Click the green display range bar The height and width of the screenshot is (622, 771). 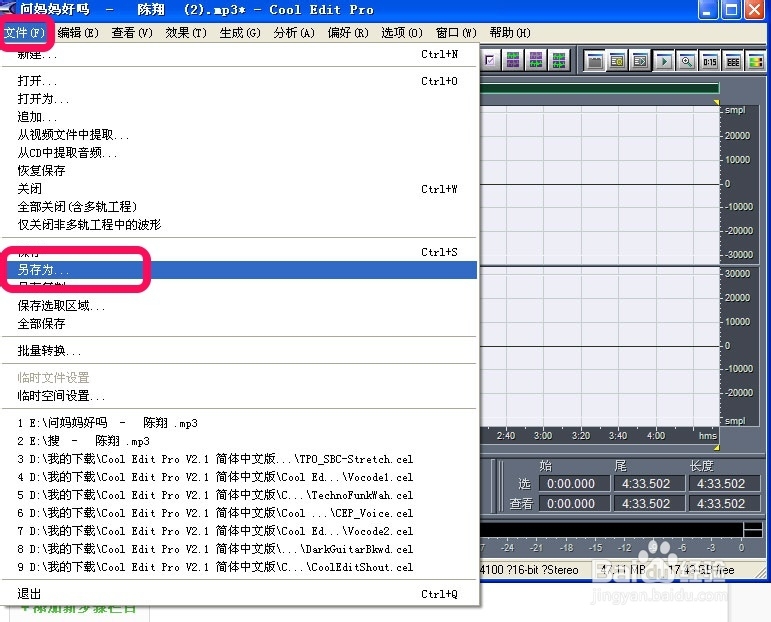pos(600,89)
